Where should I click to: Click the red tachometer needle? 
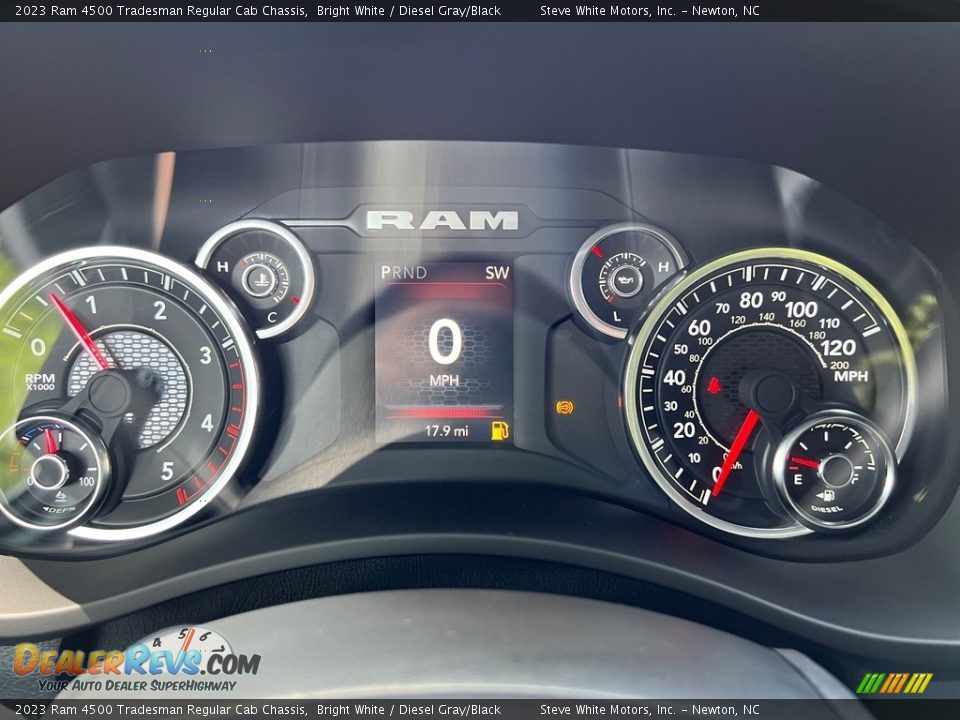coord(80,331)
